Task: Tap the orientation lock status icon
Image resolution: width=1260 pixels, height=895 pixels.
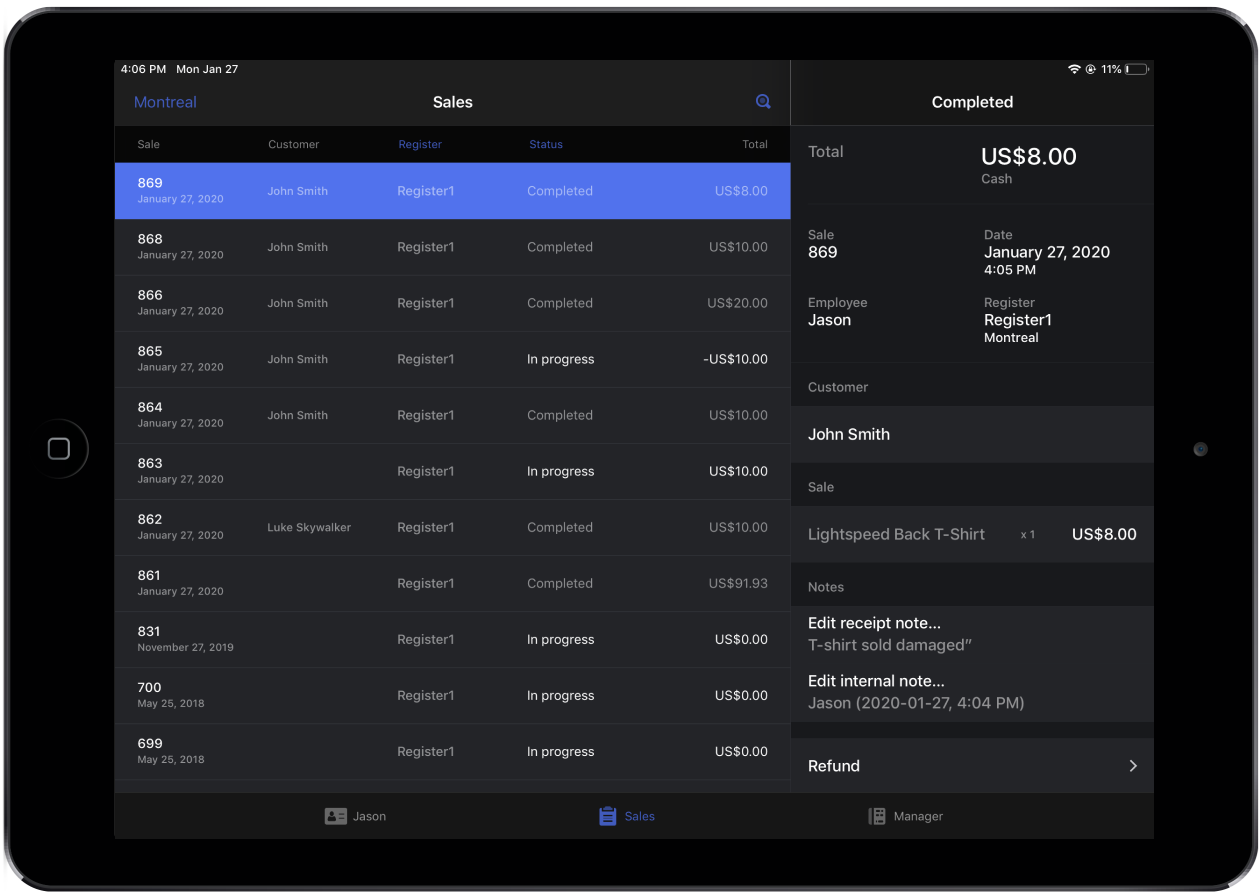Action: coord(1090,70)
